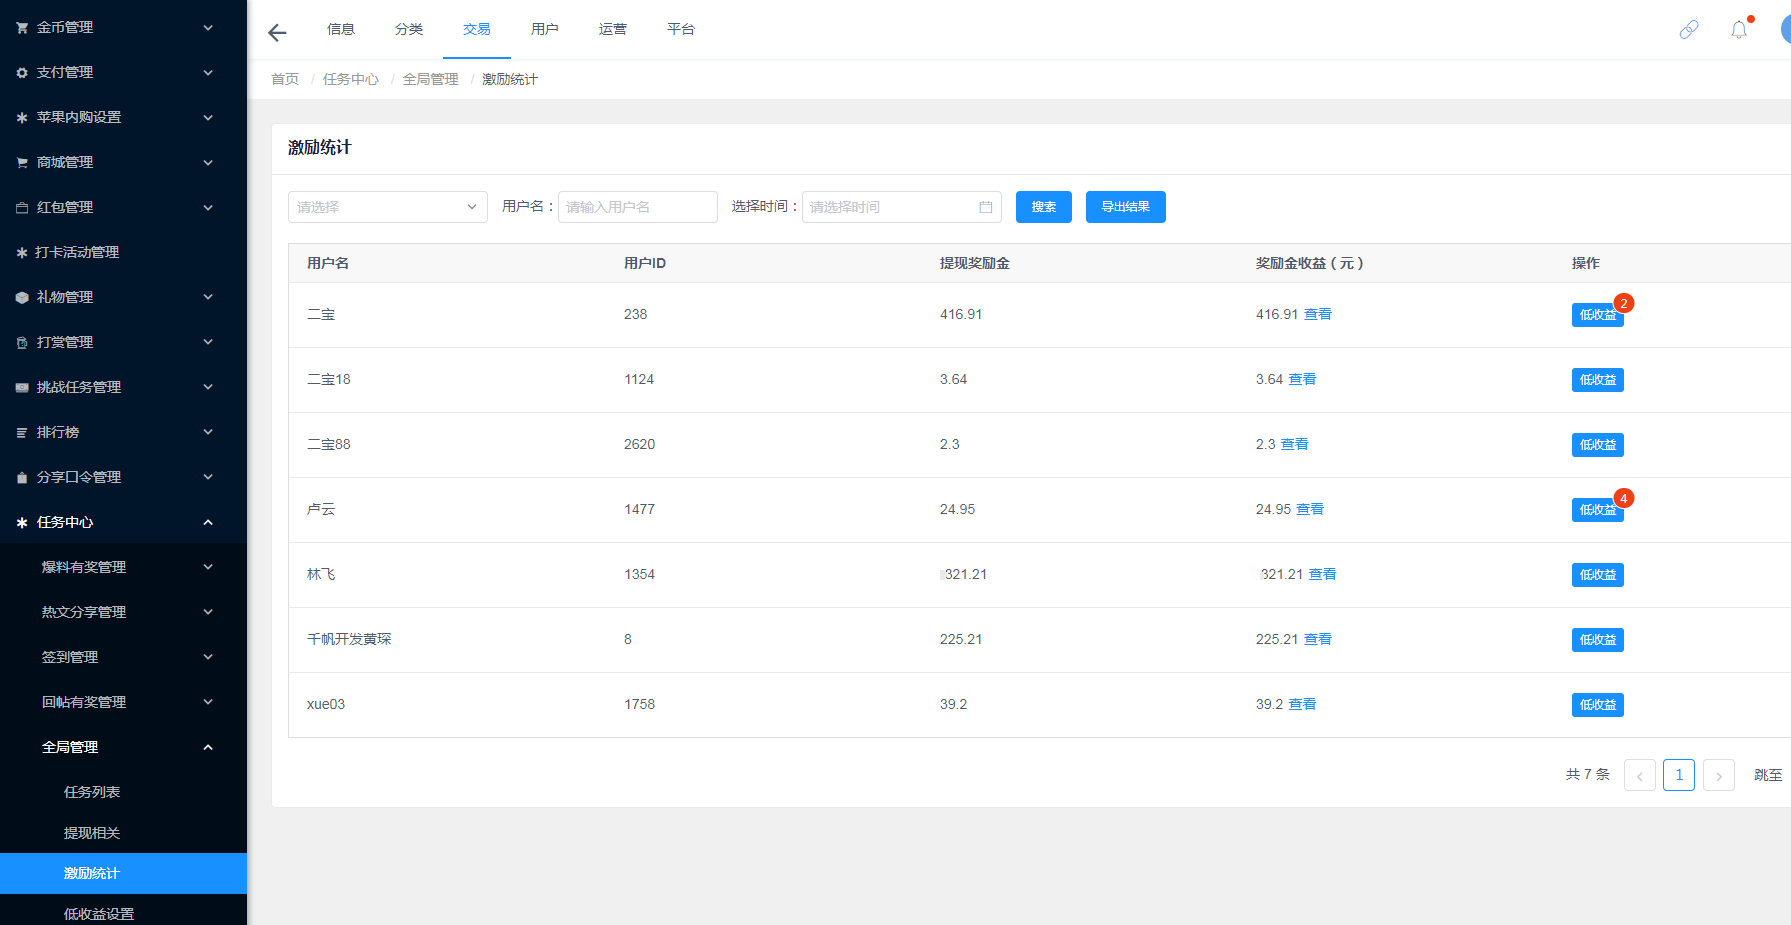Click the calendar icon in time picker

pos(985,207)
